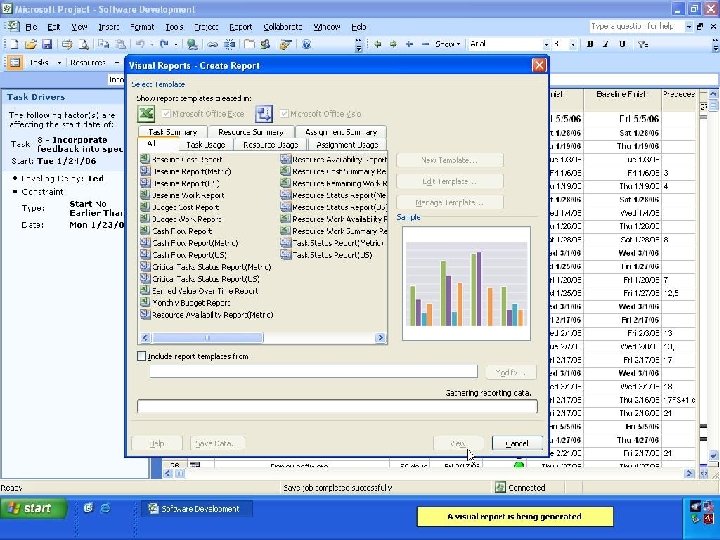Click the Hide Subtasks minus icon
The height and width of the screenshot is (540, 720).
pos(425,44)
